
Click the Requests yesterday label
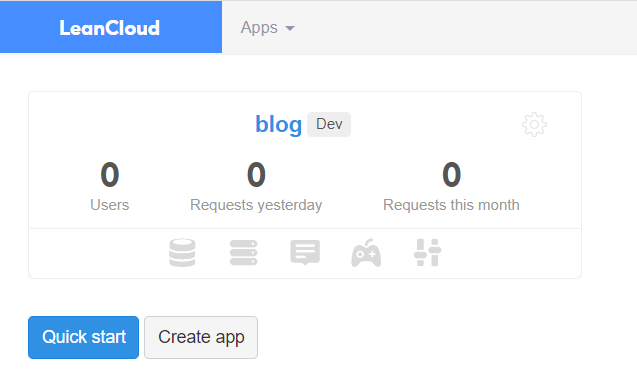[x=256, y=205]
